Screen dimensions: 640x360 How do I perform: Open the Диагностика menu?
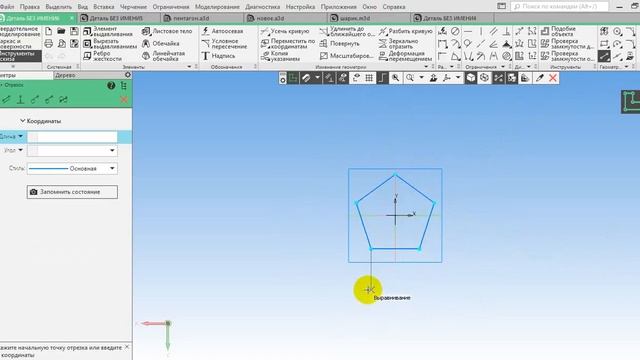(x=262, y=7)
